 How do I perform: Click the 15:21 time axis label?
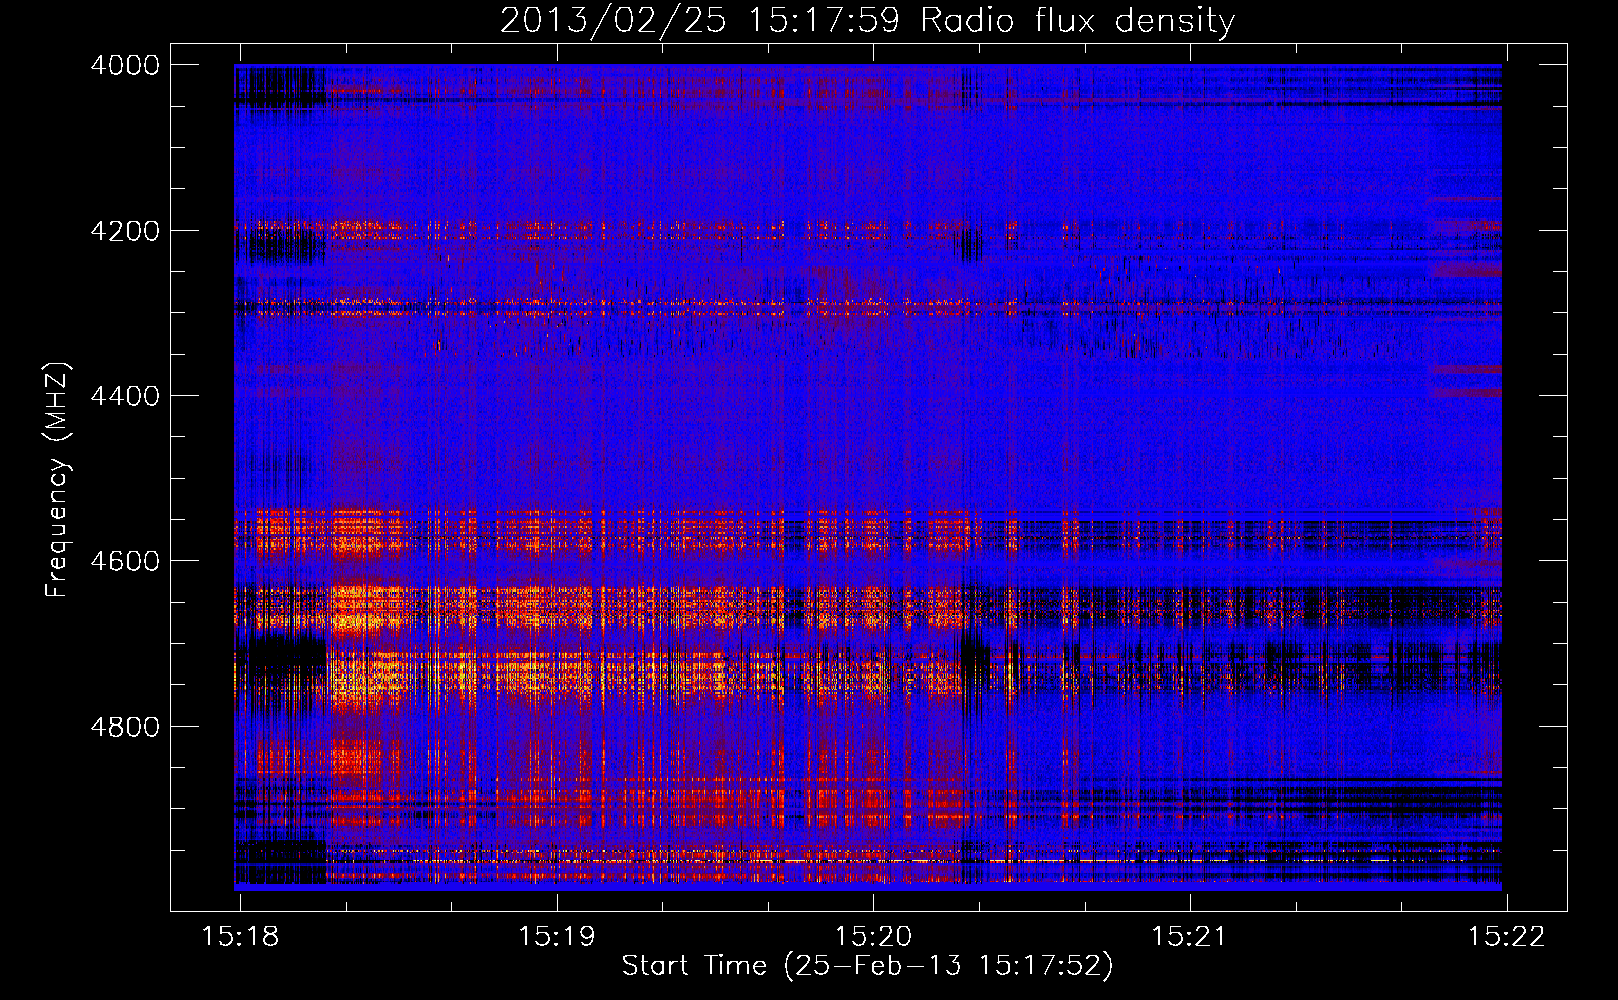(x=1189, y=936)
